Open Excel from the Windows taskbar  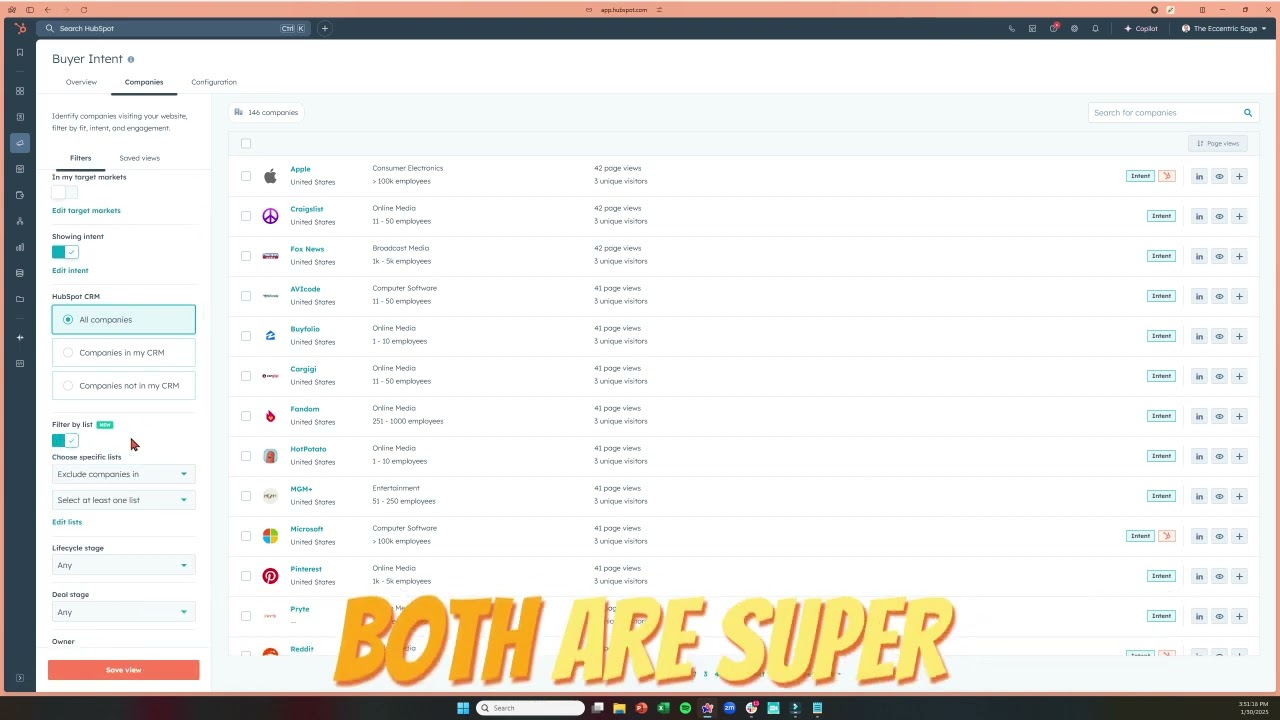pyautogui.click(x=663, y=708)
